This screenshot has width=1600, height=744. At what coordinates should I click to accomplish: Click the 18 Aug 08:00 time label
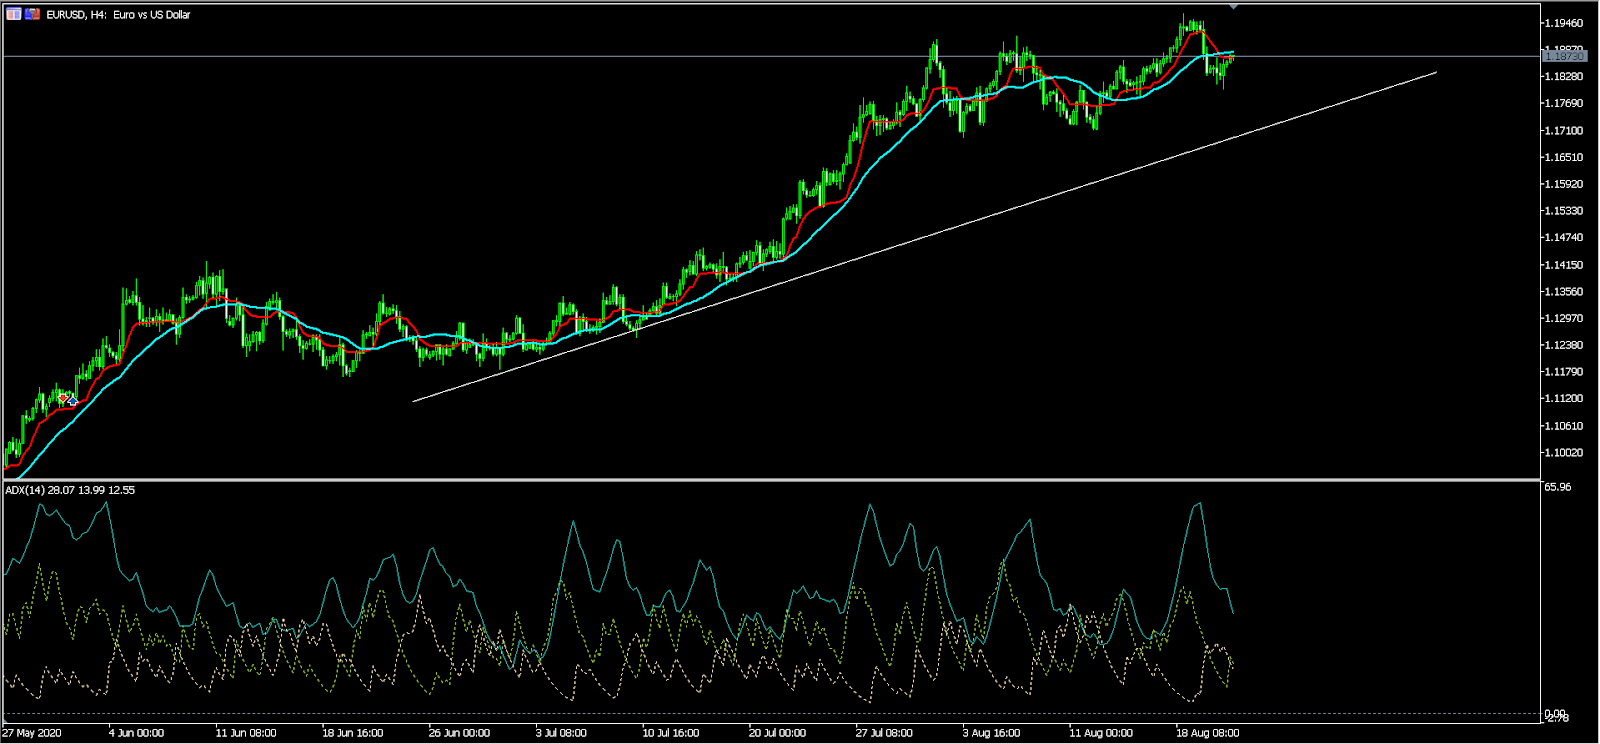tap(1207, 733)
